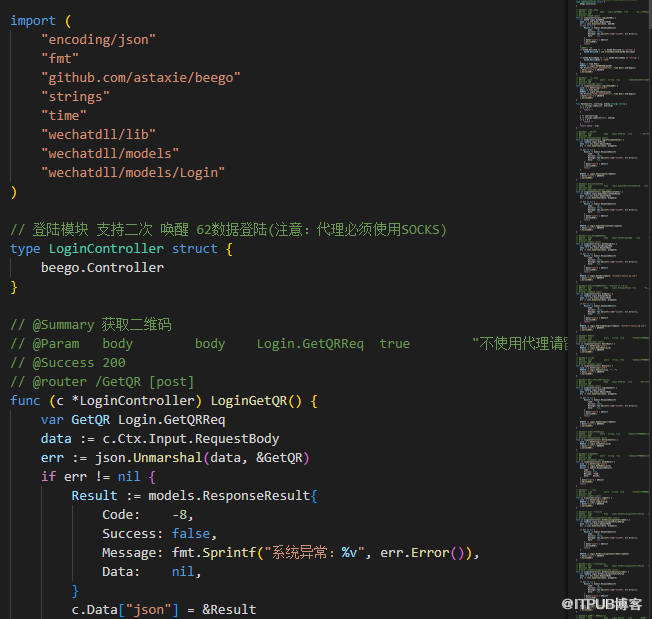Click inside the code minimap overview
Screen dimensions: 652x619
[x=610, y=309]
